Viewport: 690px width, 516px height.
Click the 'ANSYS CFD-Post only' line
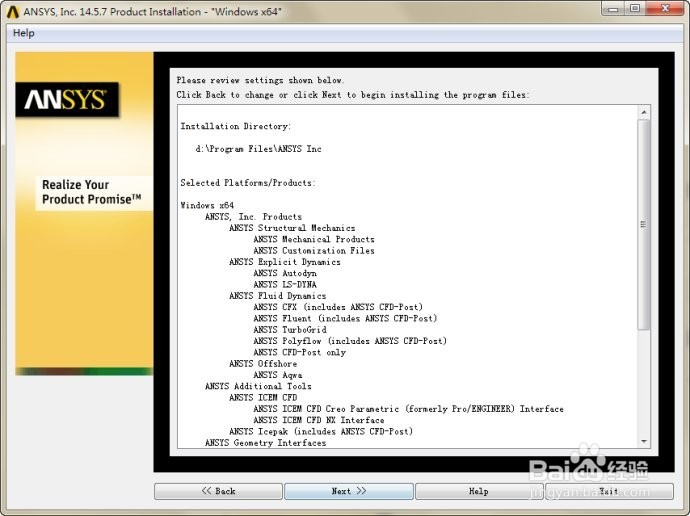[300, 352]
